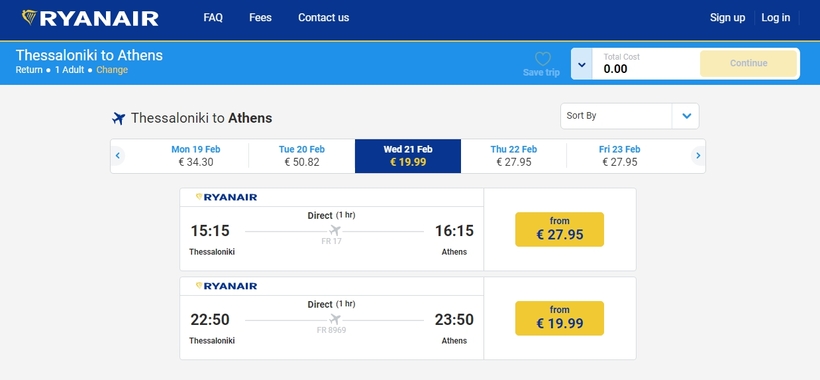Click Ryanair logo on the 15:15 flight card
Viewport: 820px width, 380px height.
point(226,197)
